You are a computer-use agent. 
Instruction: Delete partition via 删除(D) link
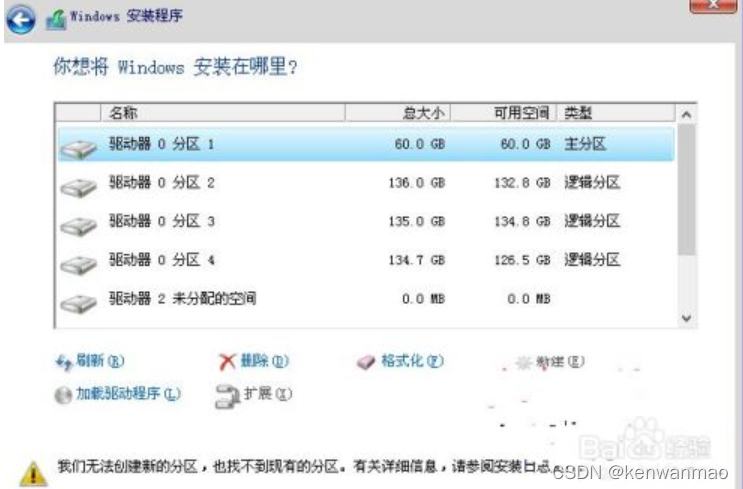264,361
